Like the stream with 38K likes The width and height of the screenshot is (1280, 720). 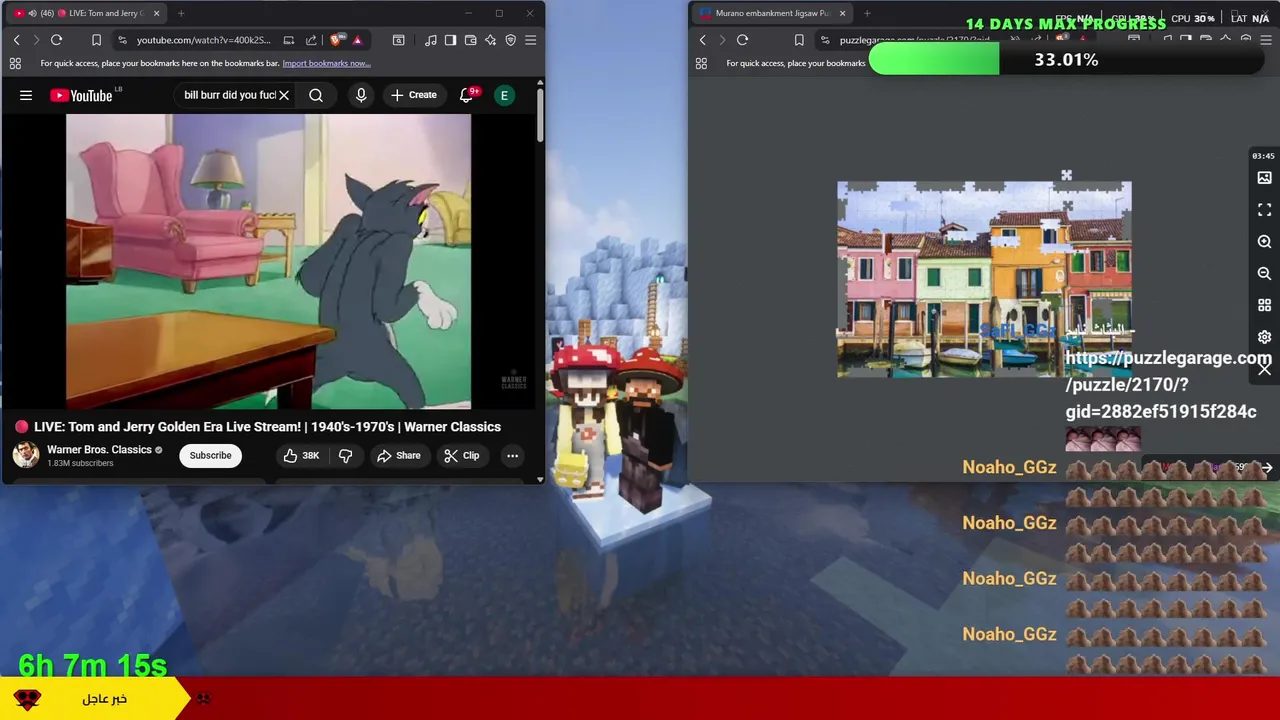click(301, 456)
